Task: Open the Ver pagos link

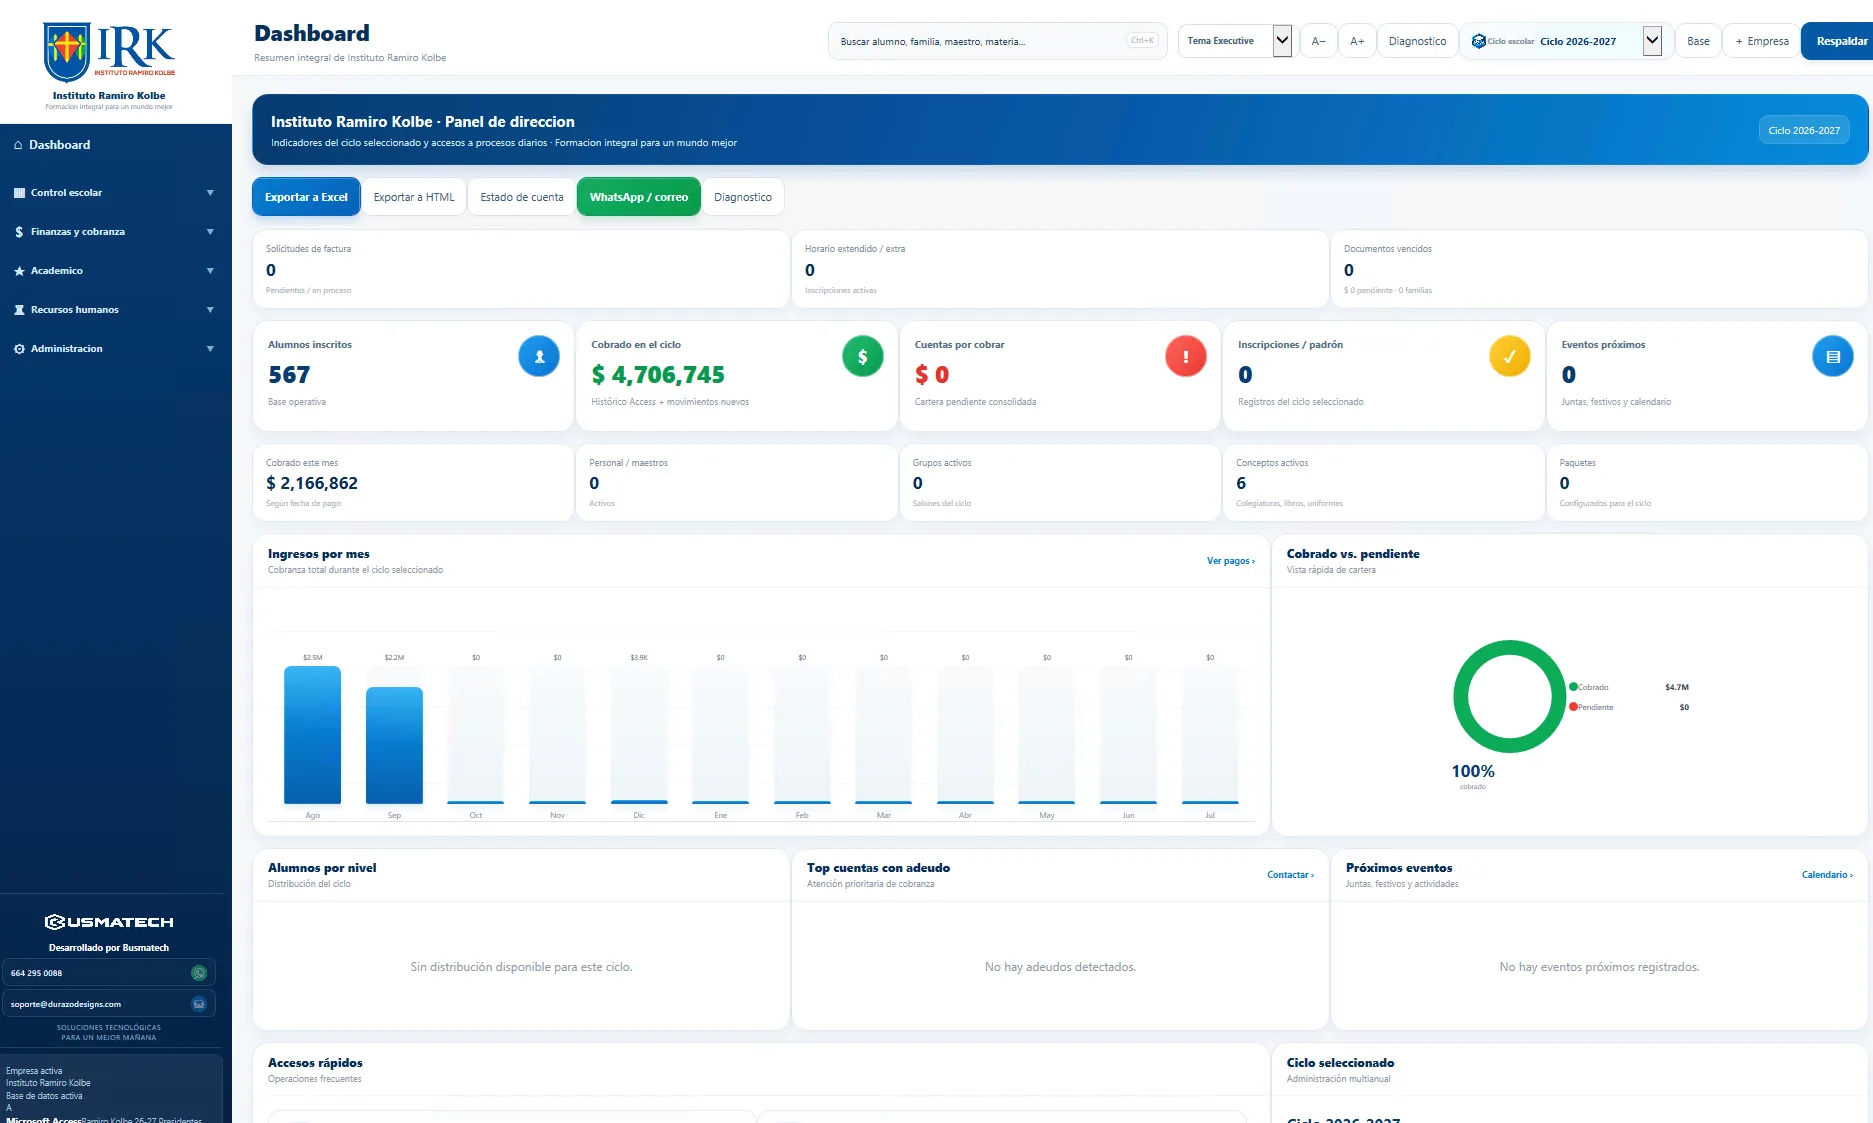Action: [x=1230, y=561]
